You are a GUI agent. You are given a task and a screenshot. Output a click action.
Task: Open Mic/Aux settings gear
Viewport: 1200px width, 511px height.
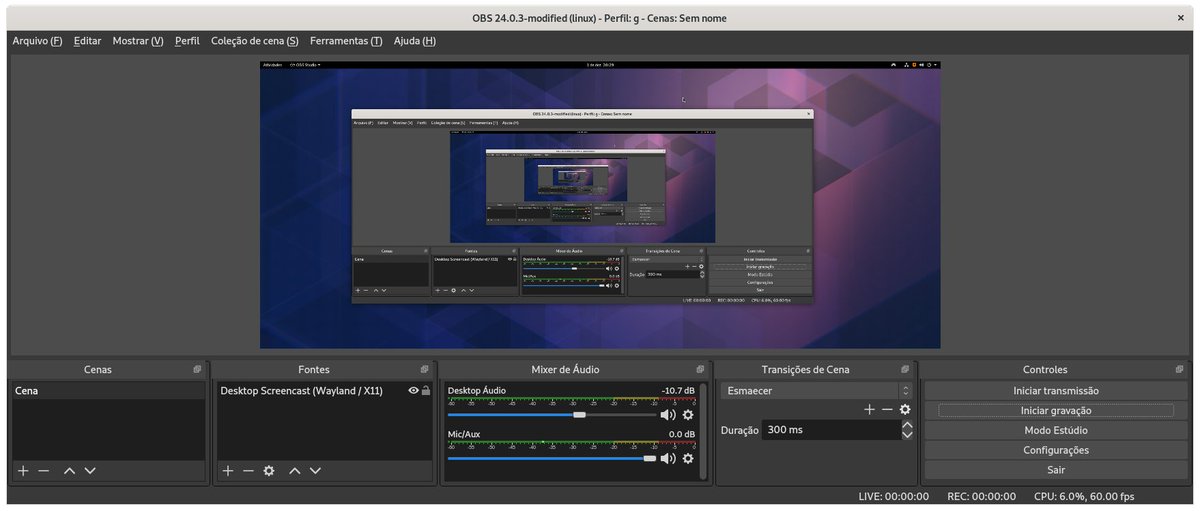688,458
